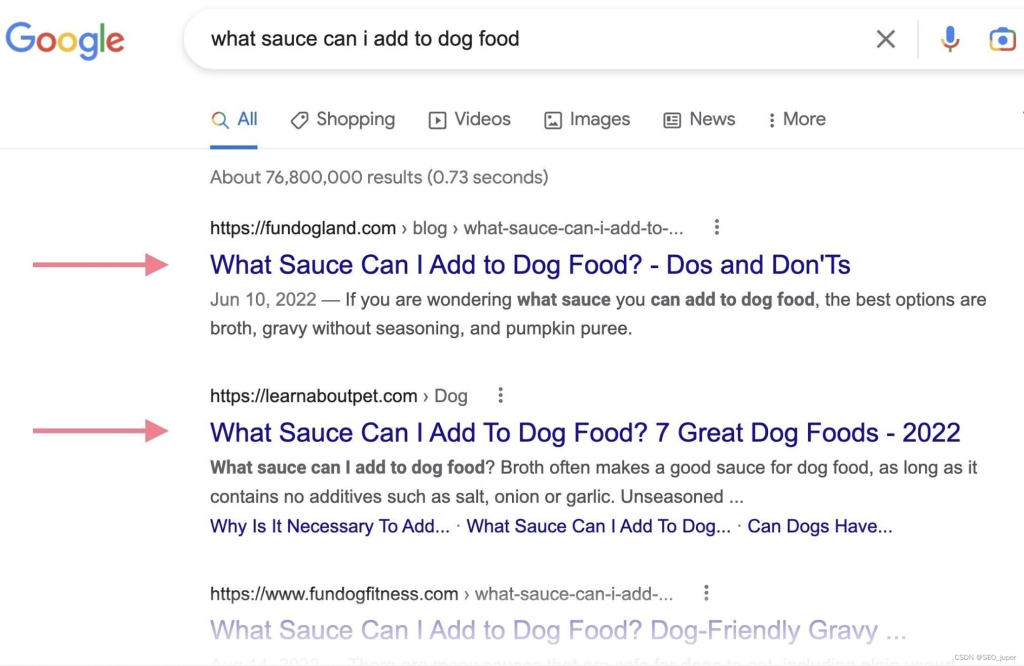The height and width of the screenshot is (666, 1024).
Task: Click the Google logo
Action: pos(65,40)
